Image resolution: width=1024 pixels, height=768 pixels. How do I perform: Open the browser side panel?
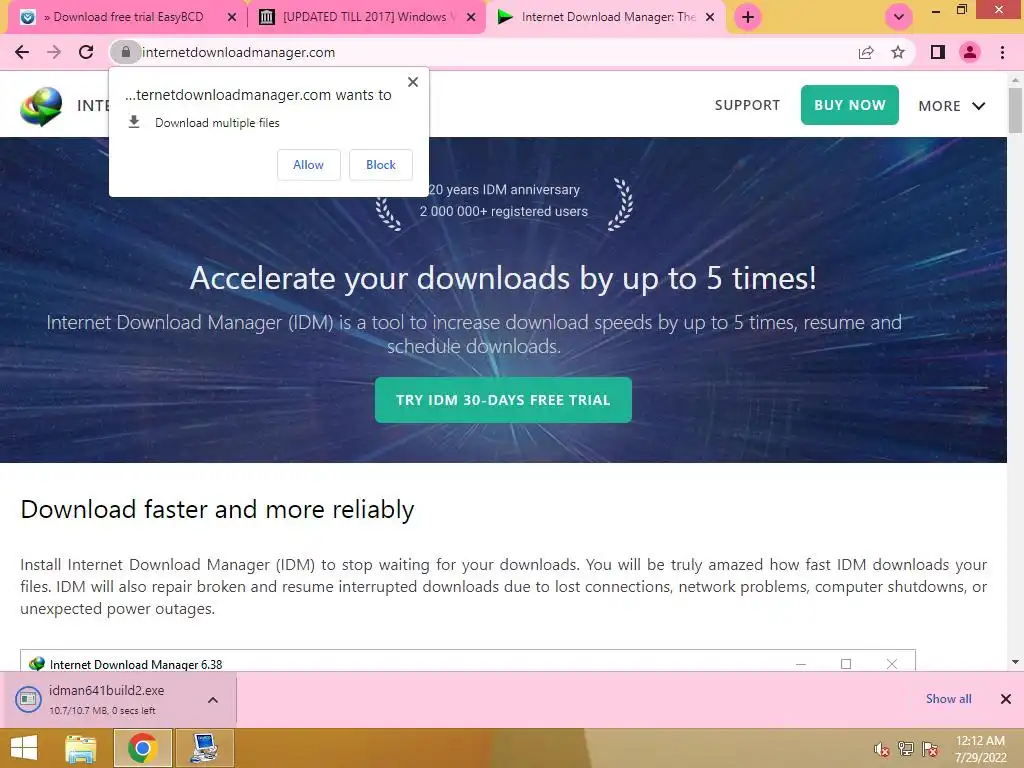click(x=938, y=52)
